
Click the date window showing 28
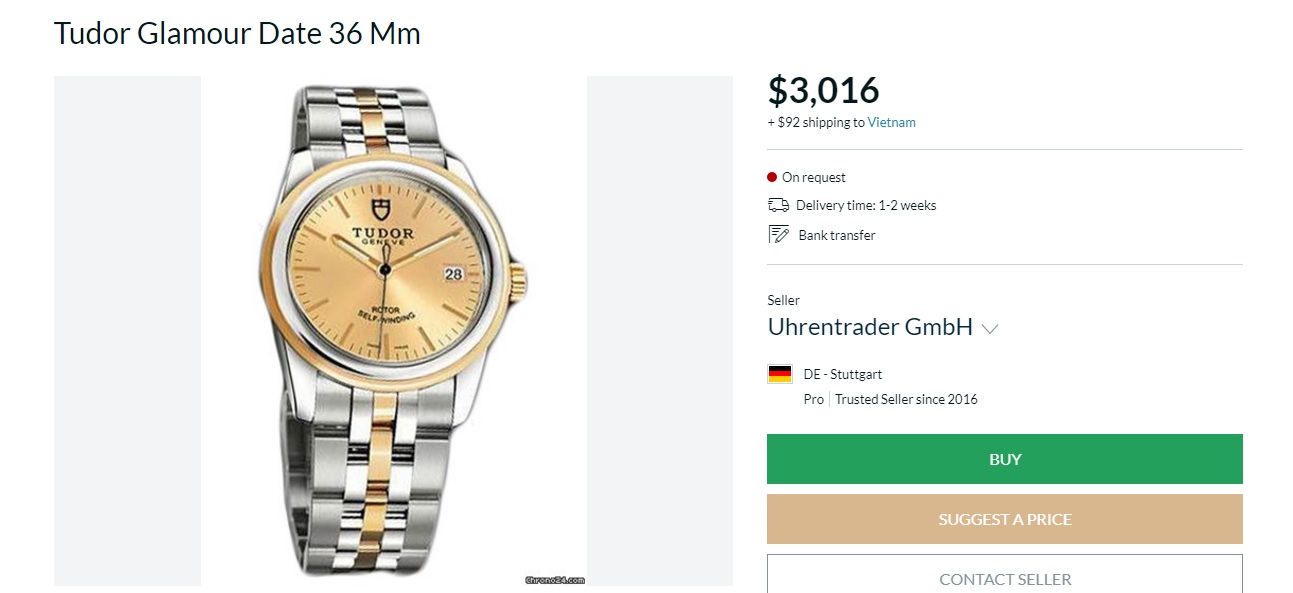pos(453,274)
